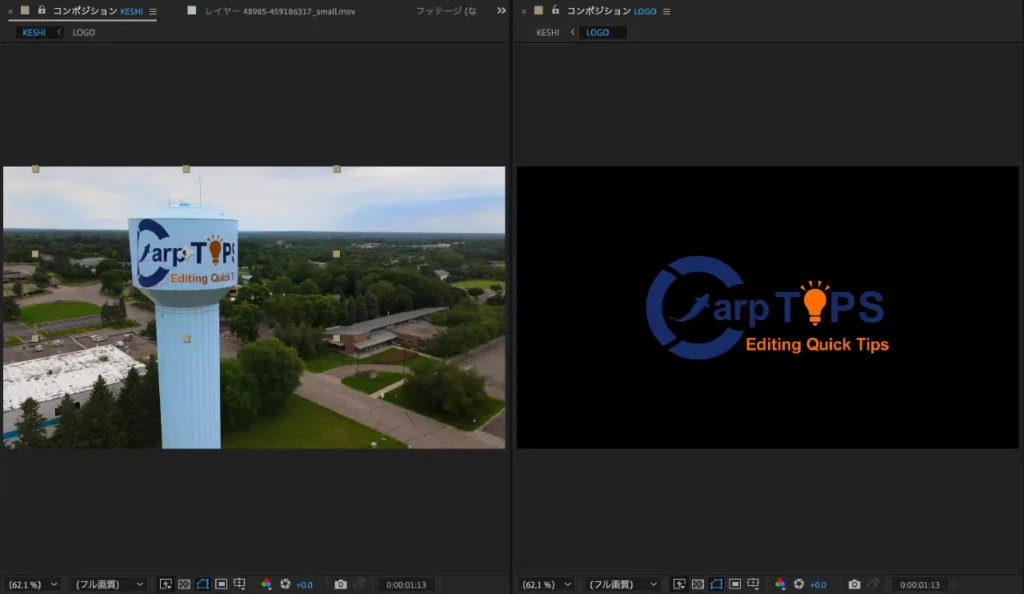
Task: Open the LOGO composition panel menu
Action: [666, 11]
